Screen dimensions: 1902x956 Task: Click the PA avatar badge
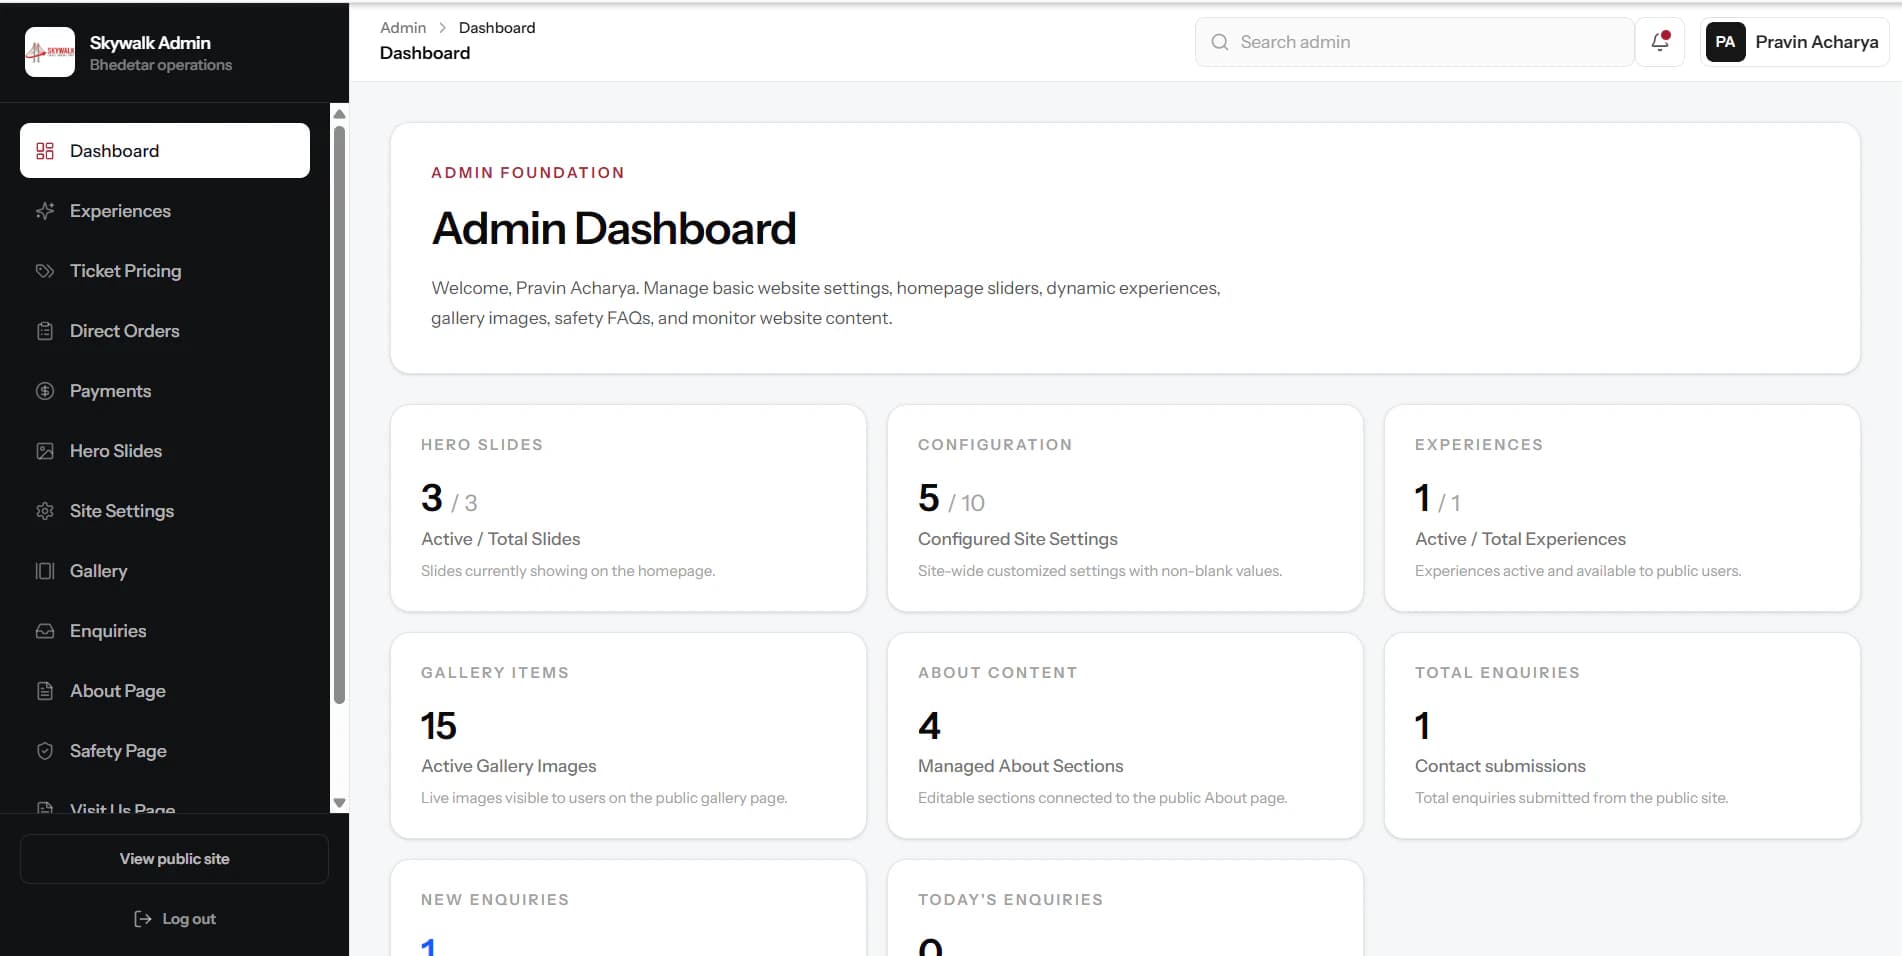coord(1725,42)
